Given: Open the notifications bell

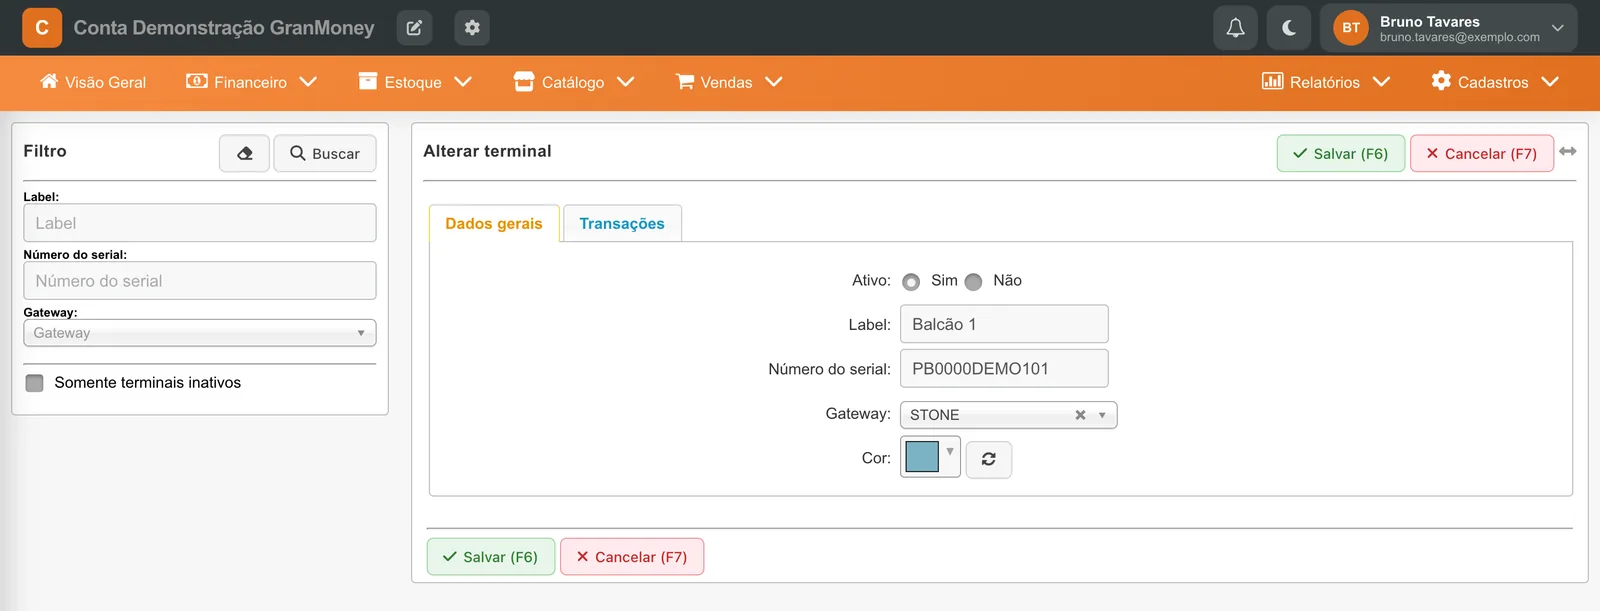Looking at the screenshot, I should (x=1236, y=28).
